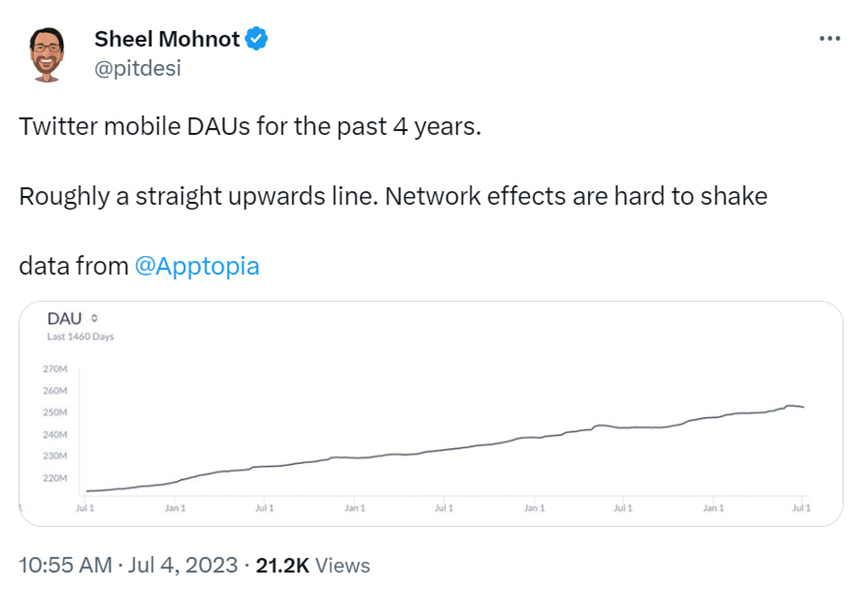This screenshot has height=590, width=865.
Task: Click the 21.2K Views count
Action: point(313,565)
